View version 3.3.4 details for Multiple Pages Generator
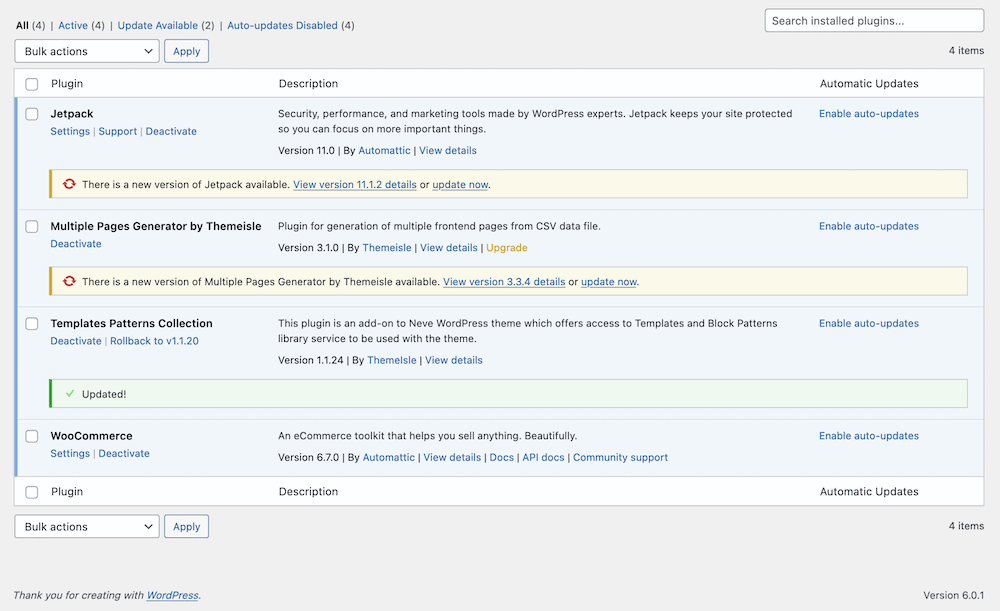This screenshot has width=1000, height=611. coord(503,281)
